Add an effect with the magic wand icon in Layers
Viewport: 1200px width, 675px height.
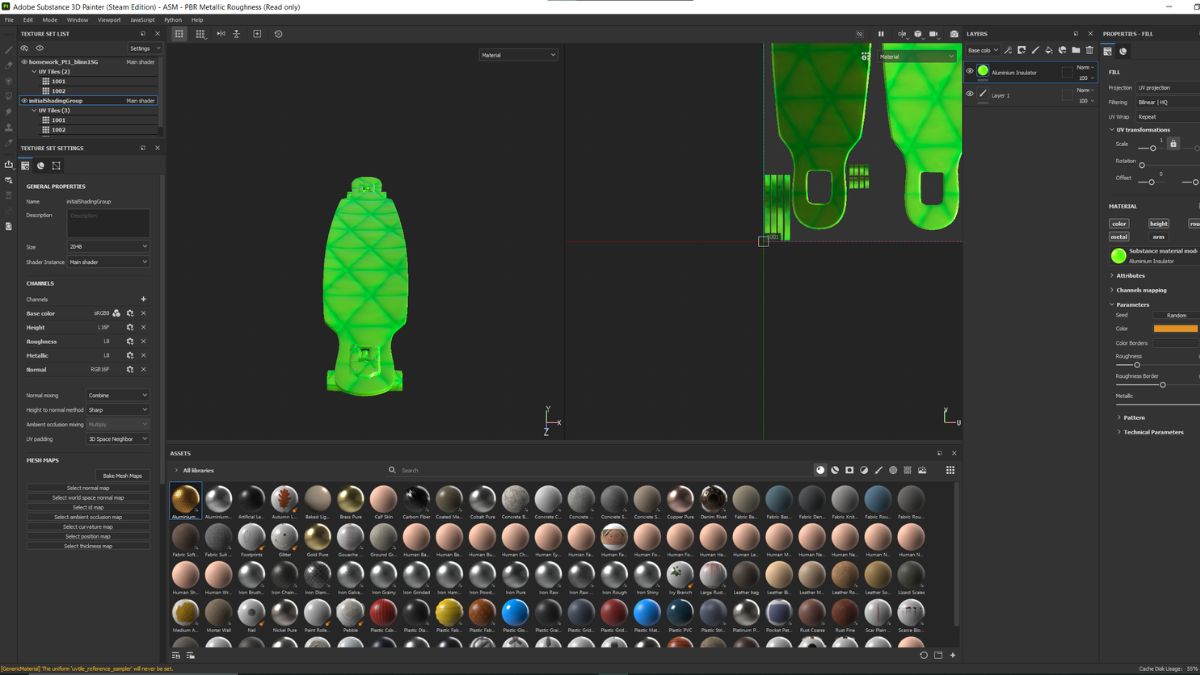[x=1008, y=50]
